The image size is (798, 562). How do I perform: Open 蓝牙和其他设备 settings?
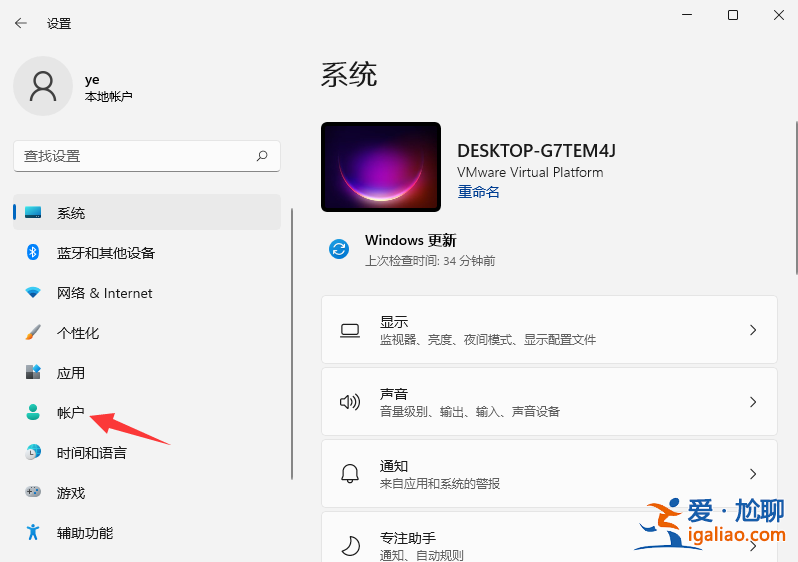tap(147, 252)
